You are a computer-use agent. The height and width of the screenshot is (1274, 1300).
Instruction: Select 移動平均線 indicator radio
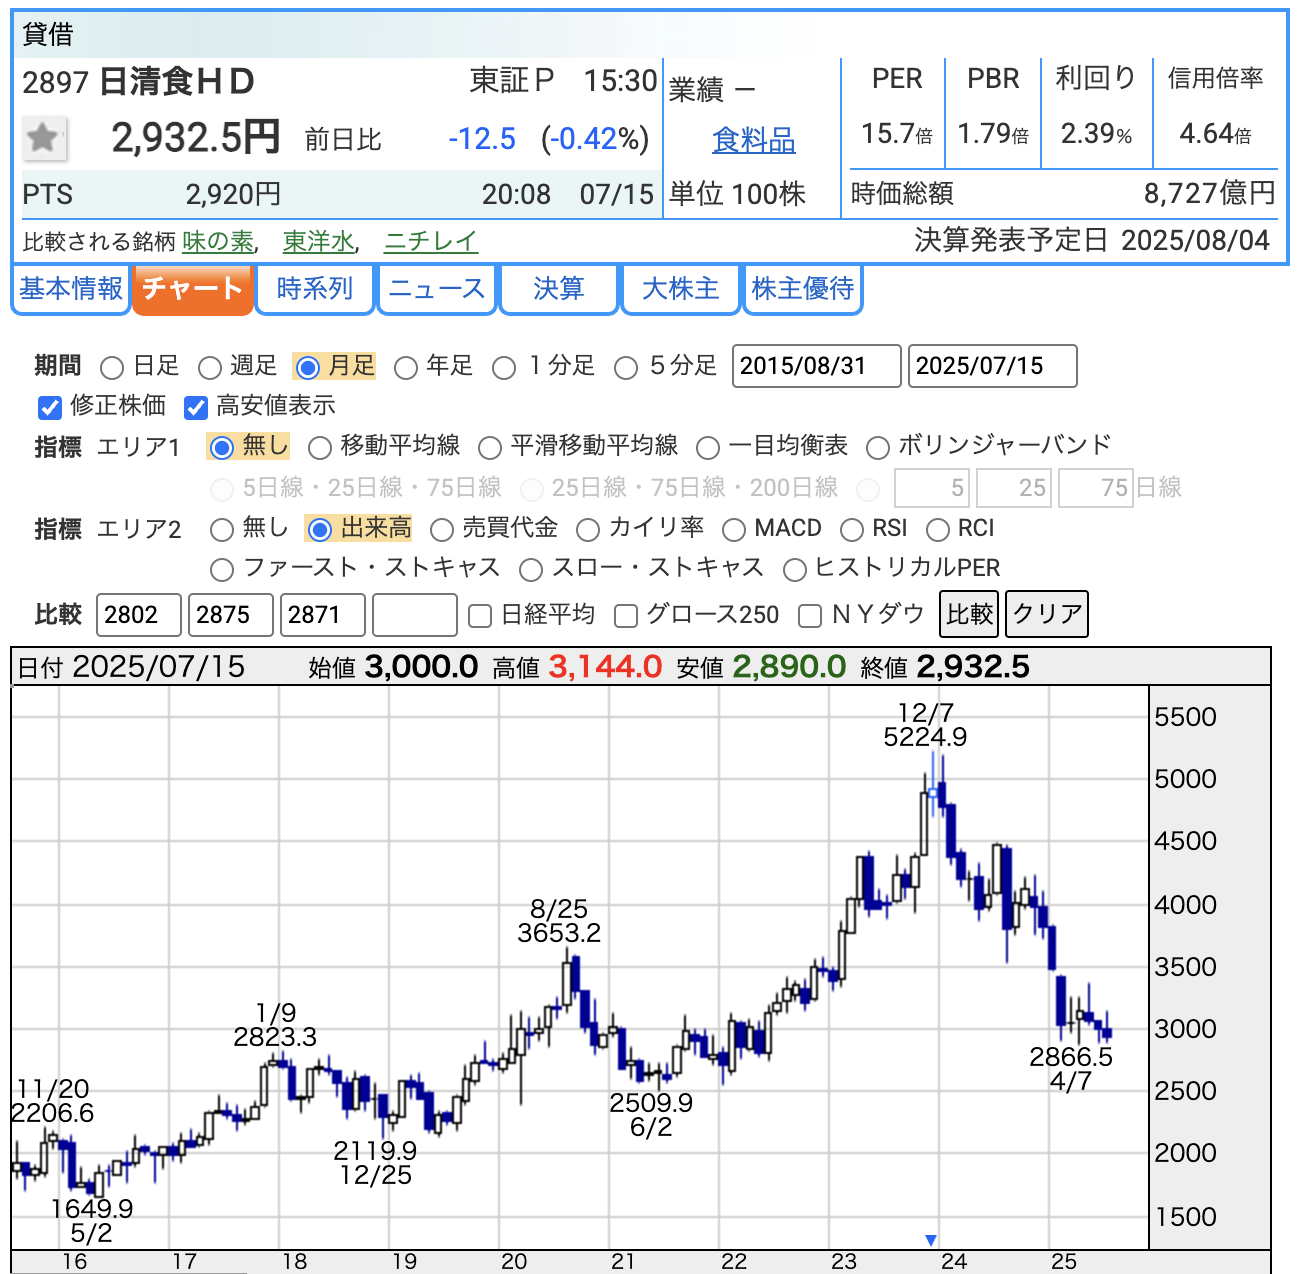[319, 447]
